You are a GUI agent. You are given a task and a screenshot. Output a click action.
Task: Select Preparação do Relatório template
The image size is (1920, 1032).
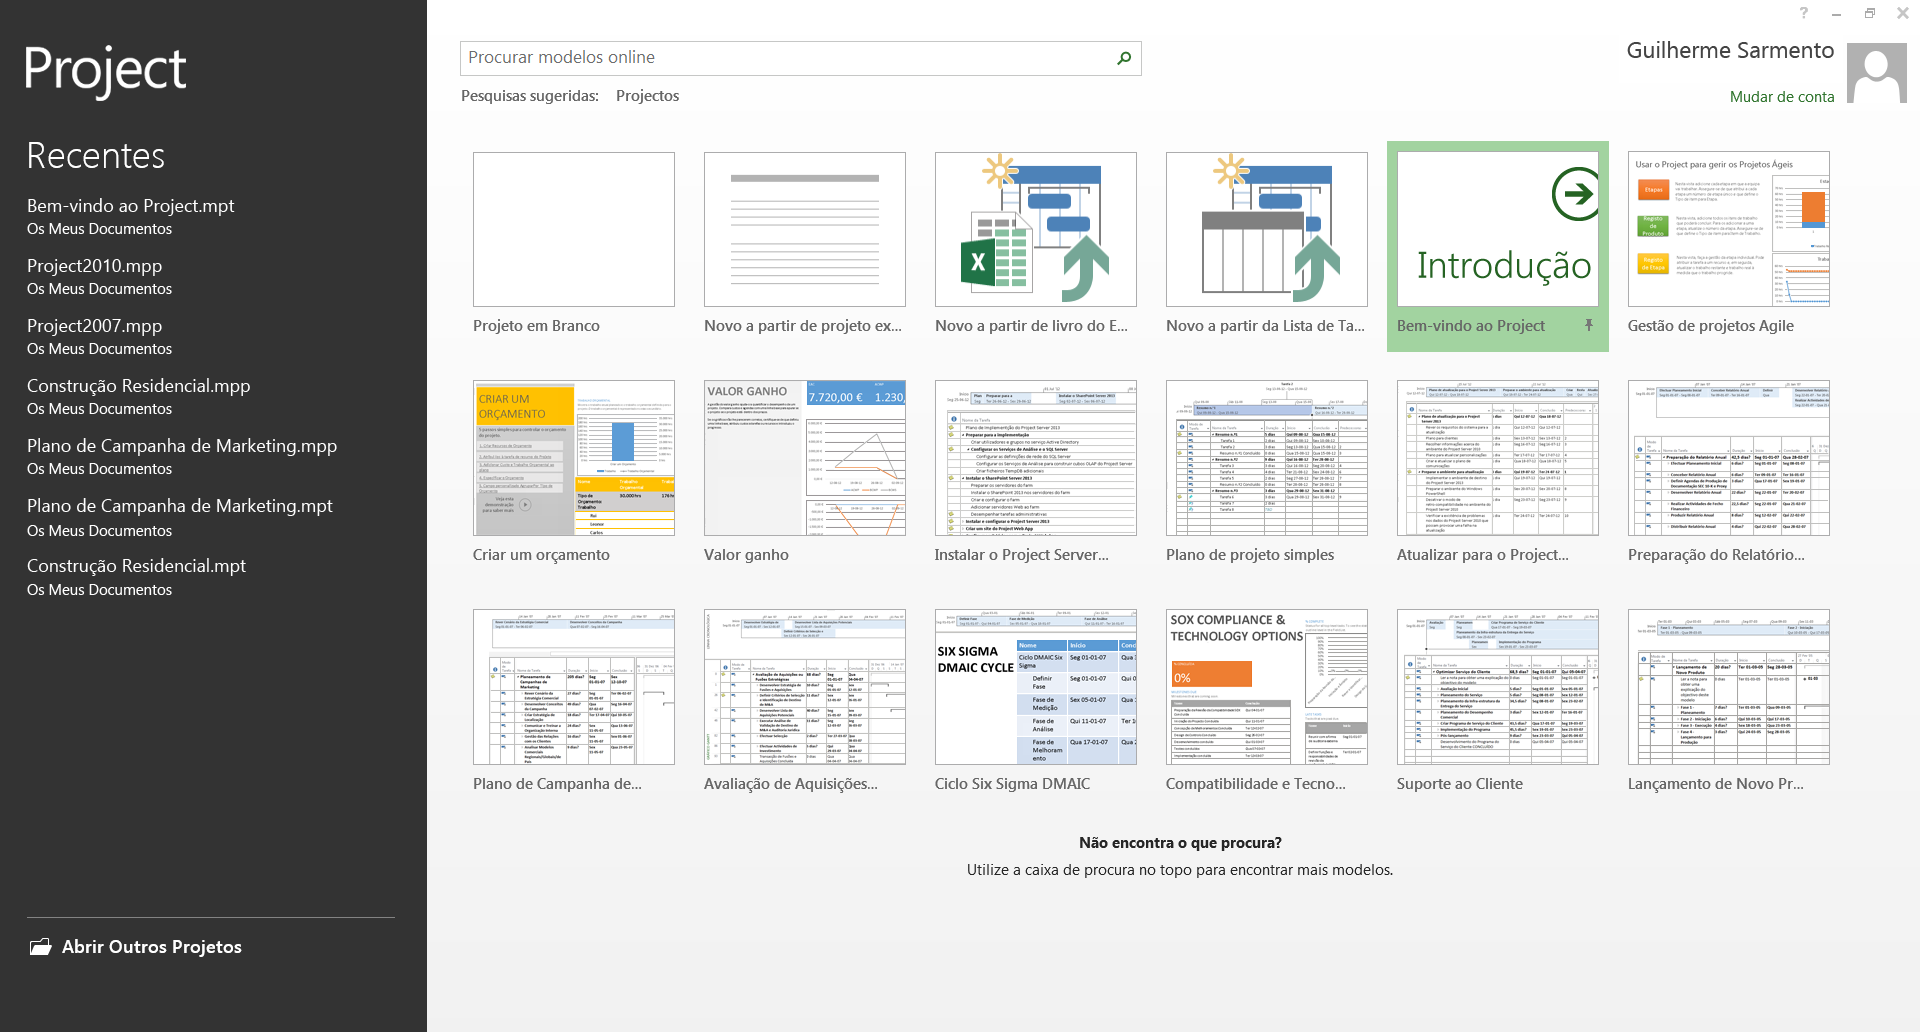click(1729, 458)
